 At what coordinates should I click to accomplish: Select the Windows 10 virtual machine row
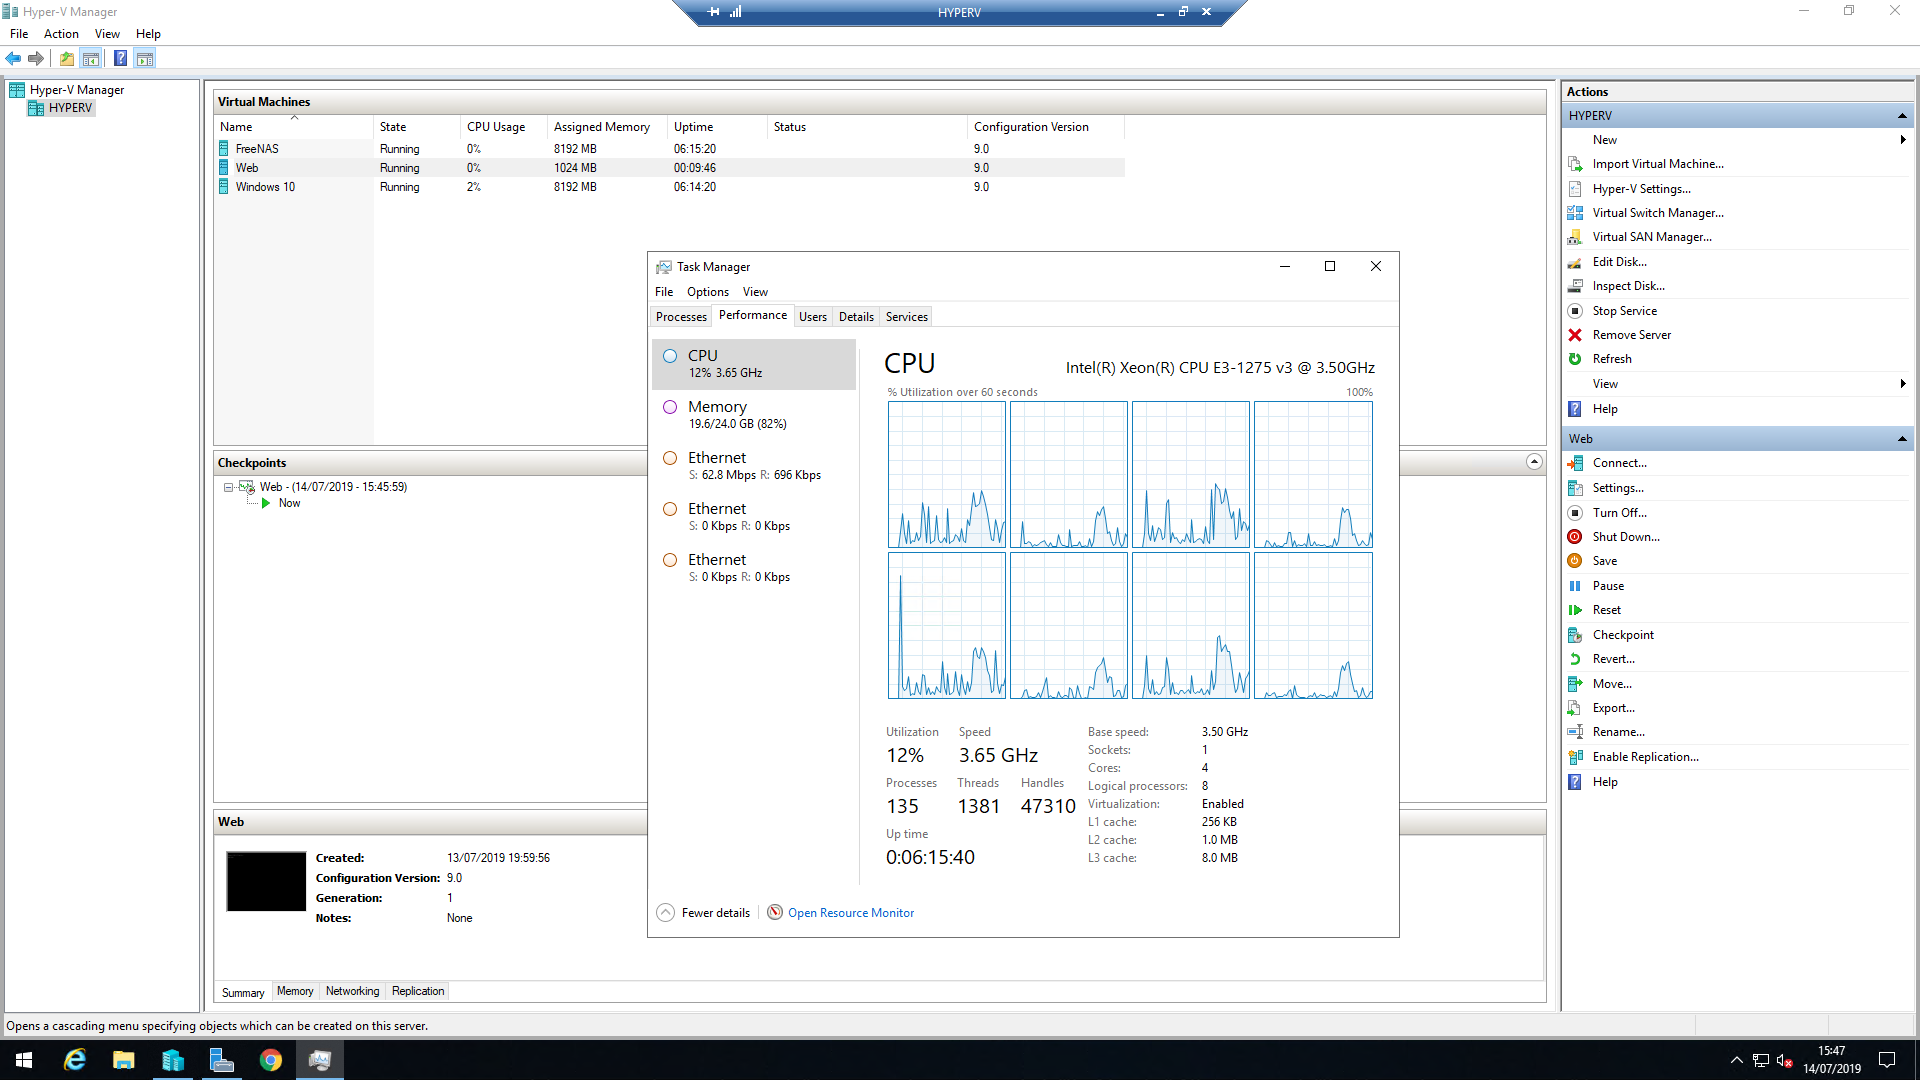tap(670, 187)
